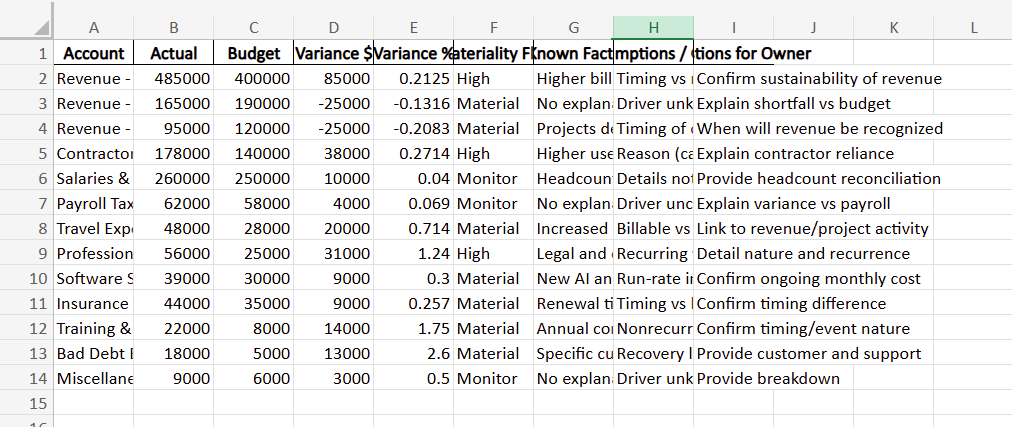
Task: Click the 'Bad Debt' account cell
Action: pos(94,353)
